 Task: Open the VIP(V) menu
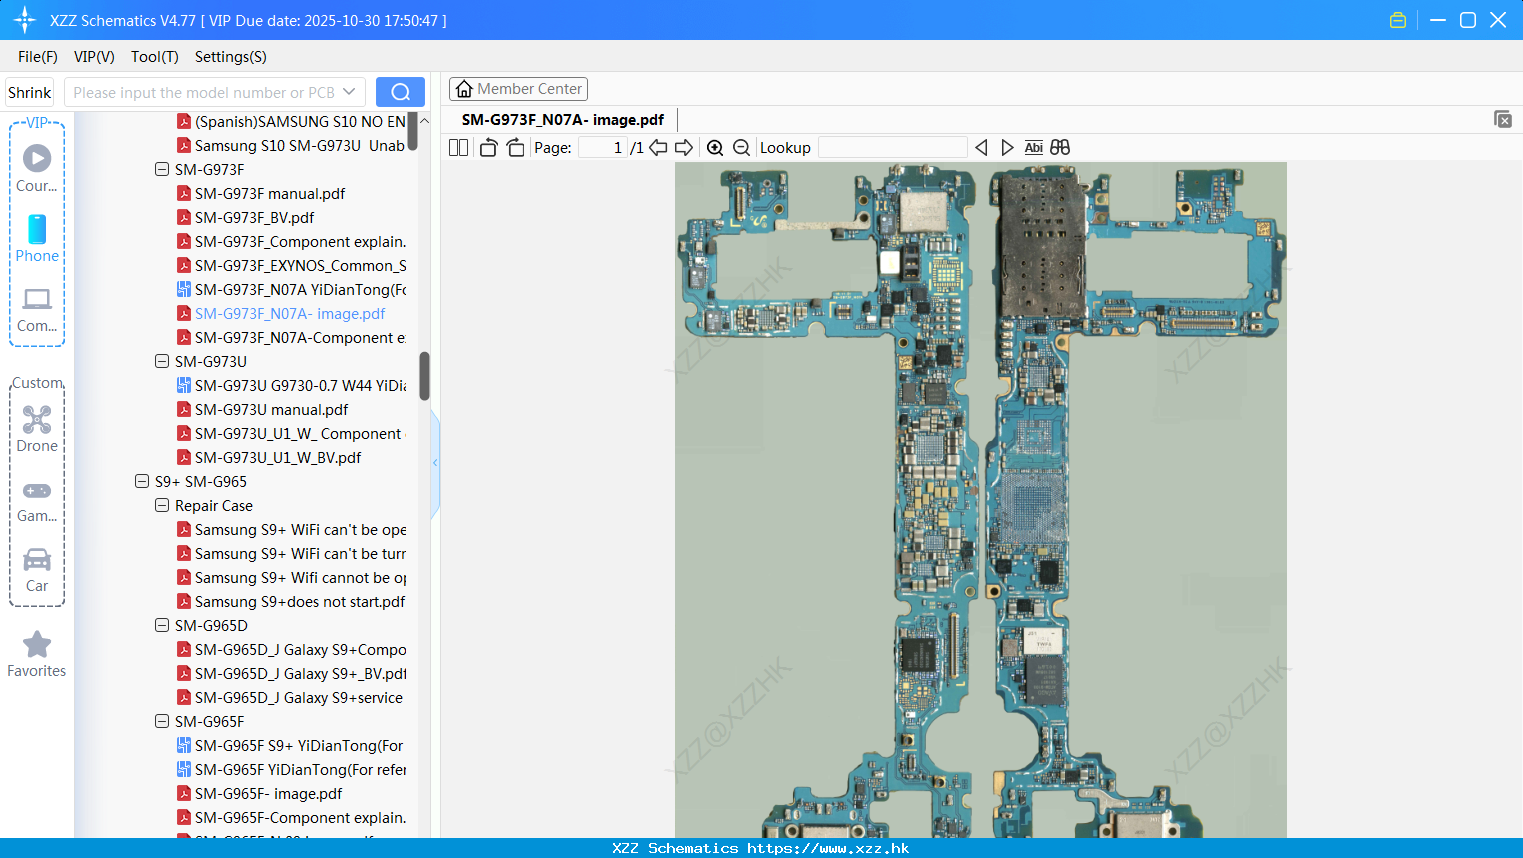(x=94, y=56)
